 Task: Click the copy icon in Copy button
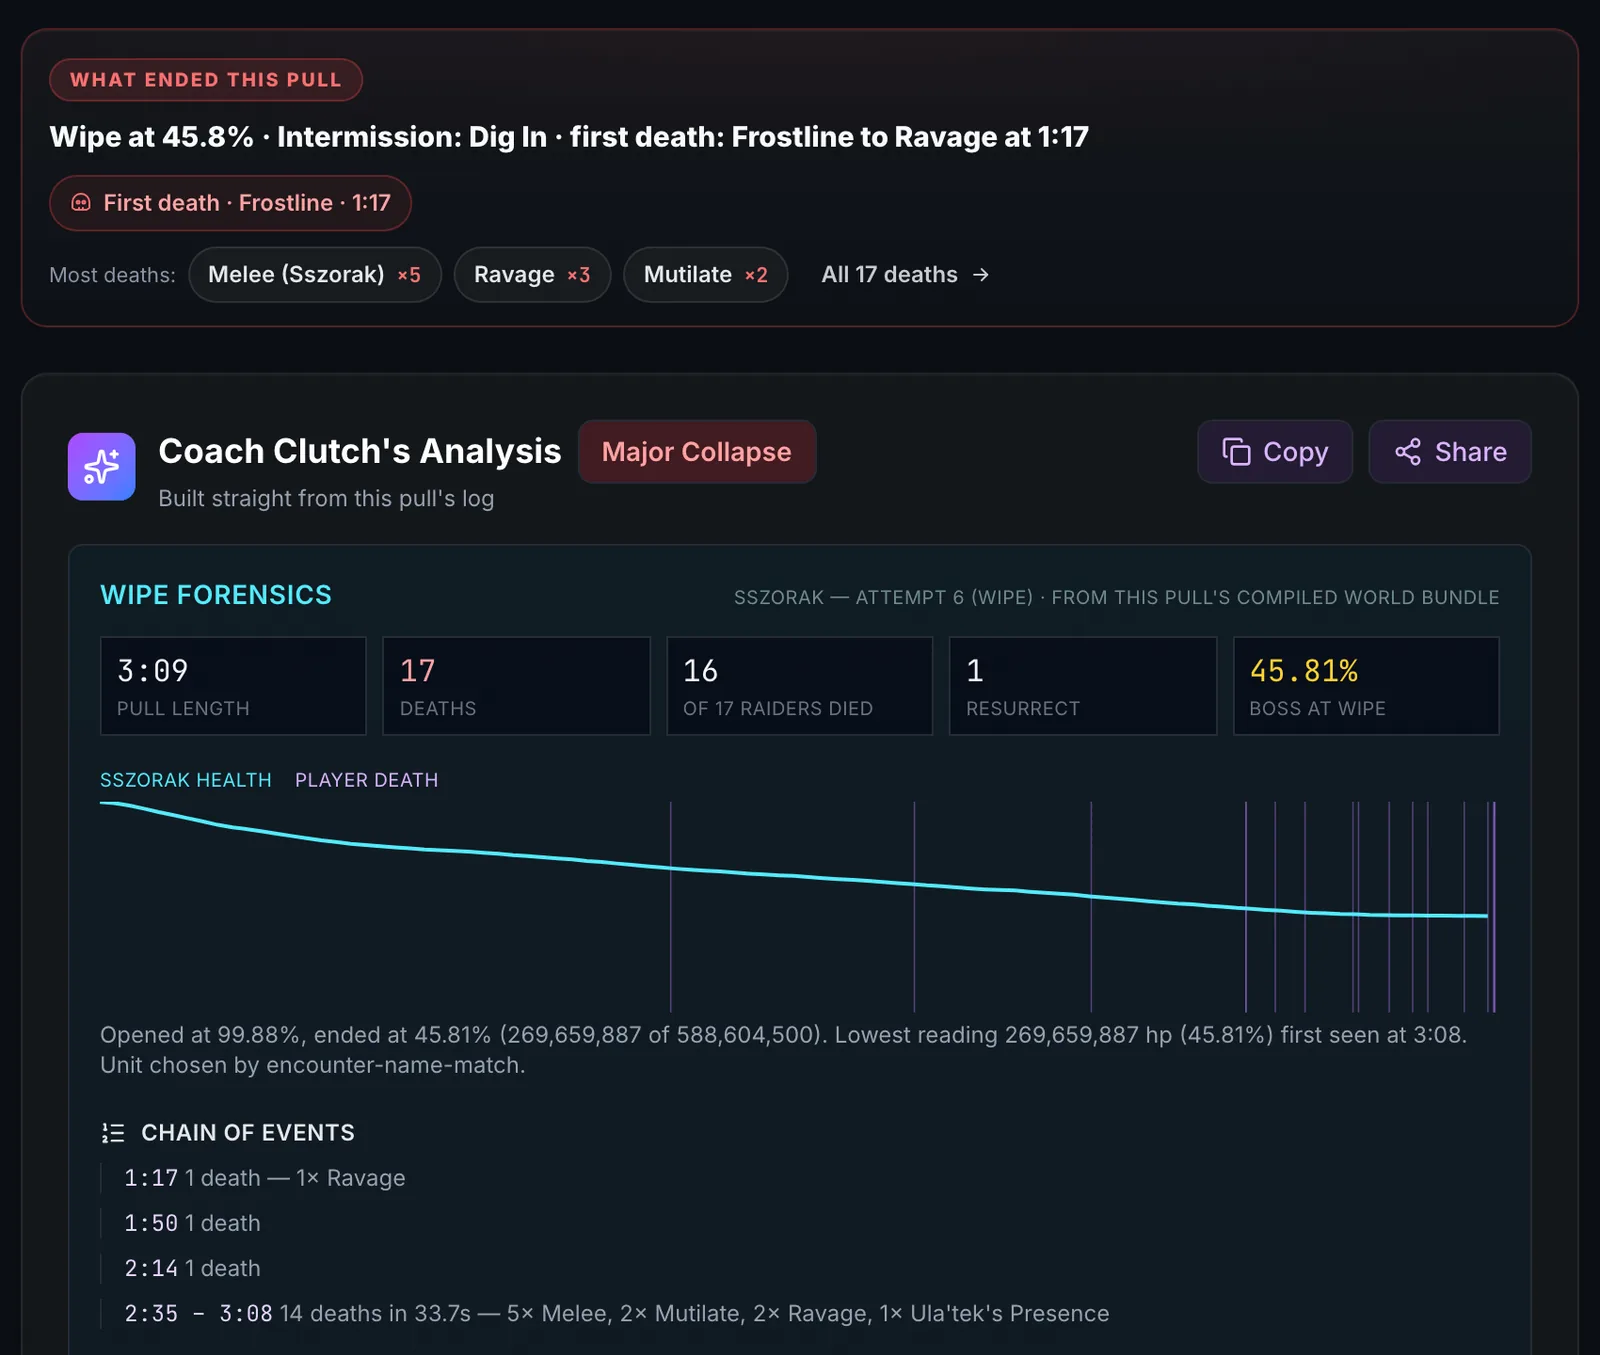pyautogui.click(x=1236, y=452)
